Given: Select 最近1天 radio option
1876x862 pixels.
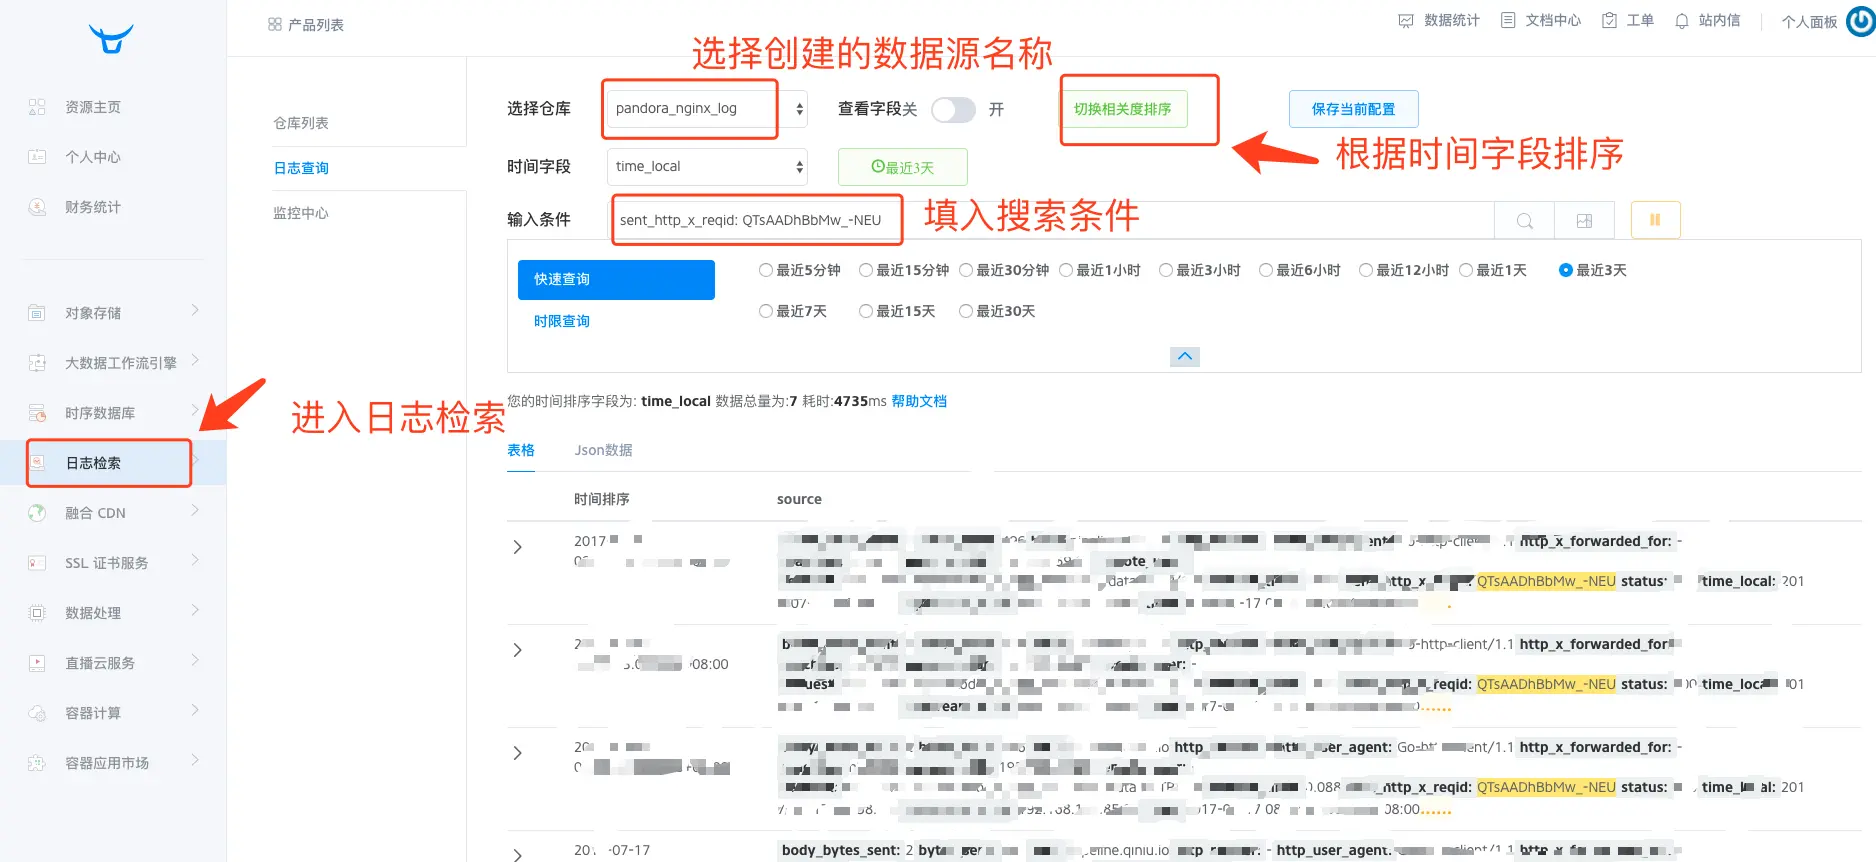Looking at the screenshot, I should point(1466,270).
